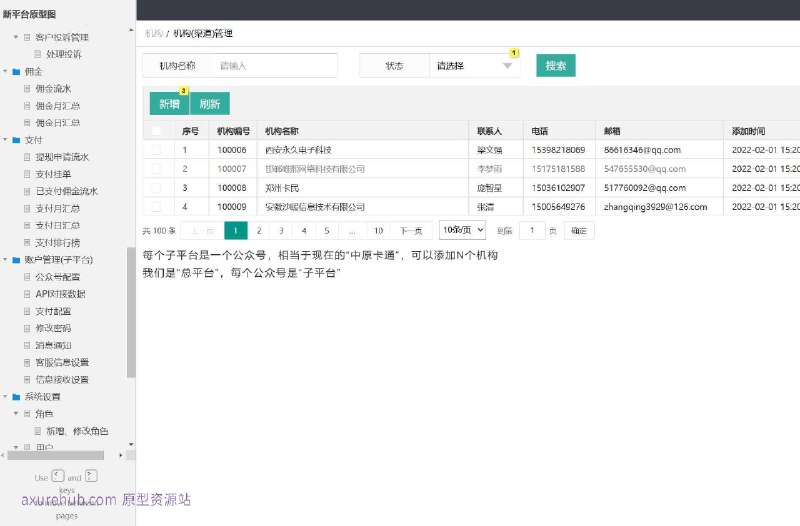This screenshot has height=526, width=800.
Task: Click the green 搜索 button
Action: (x=556, y=65)
